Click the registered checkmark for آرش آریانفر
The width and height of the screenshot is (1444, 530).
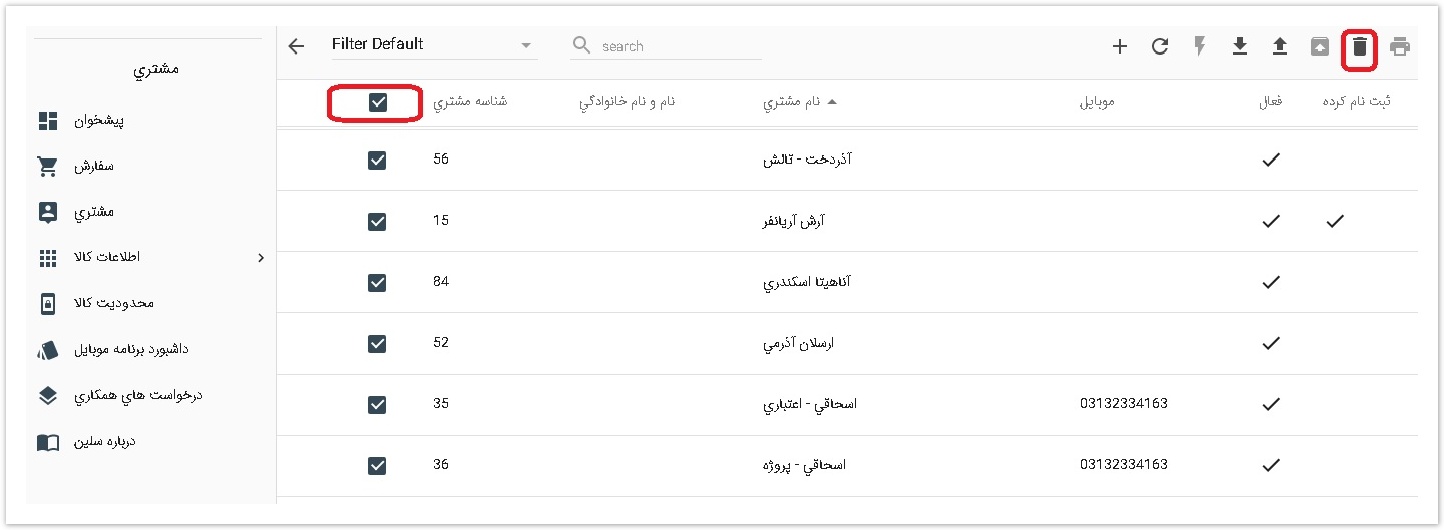(x=1334, y=221)
